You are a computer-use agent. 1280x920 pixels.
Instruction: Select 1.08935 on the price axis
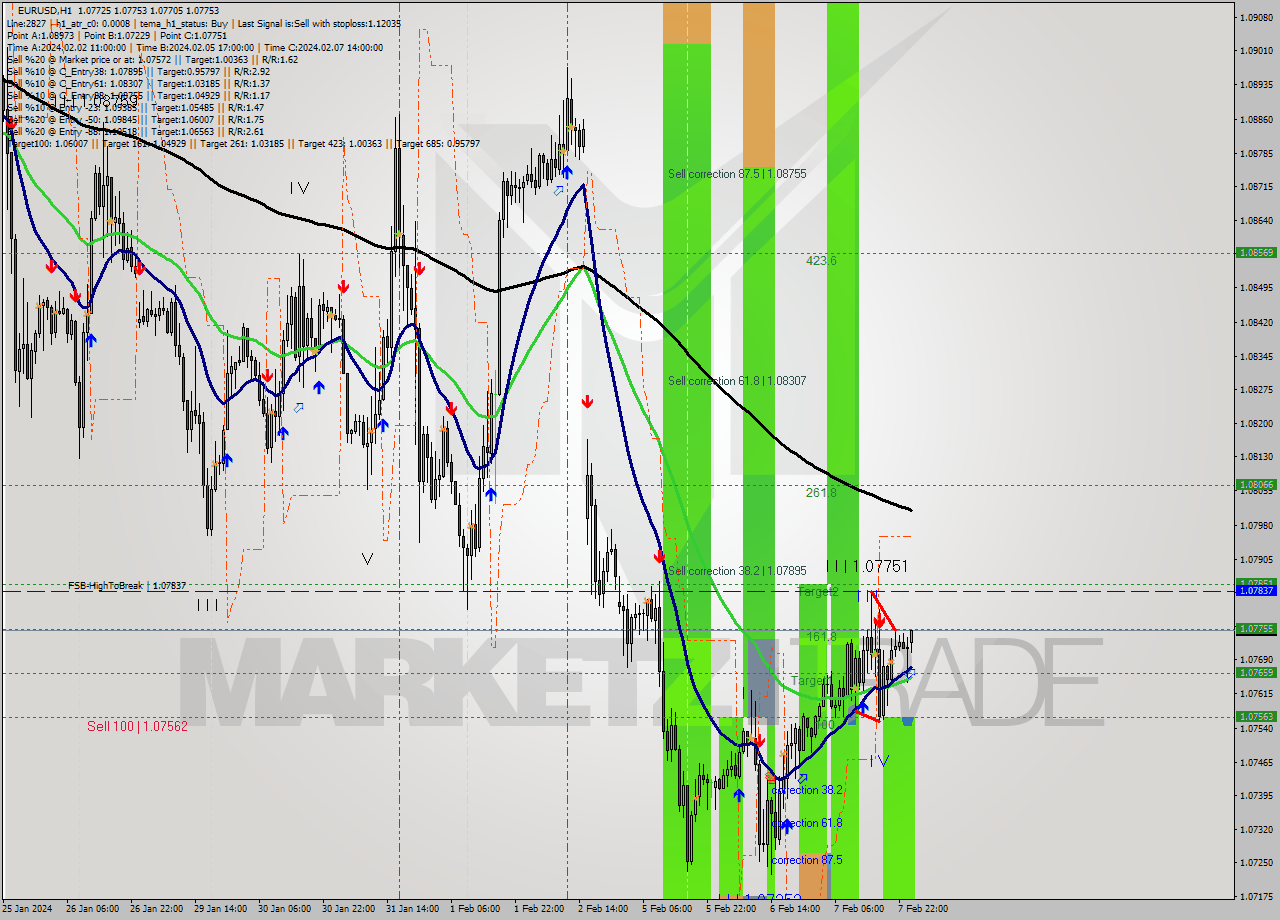click(x=1256, y=85)
